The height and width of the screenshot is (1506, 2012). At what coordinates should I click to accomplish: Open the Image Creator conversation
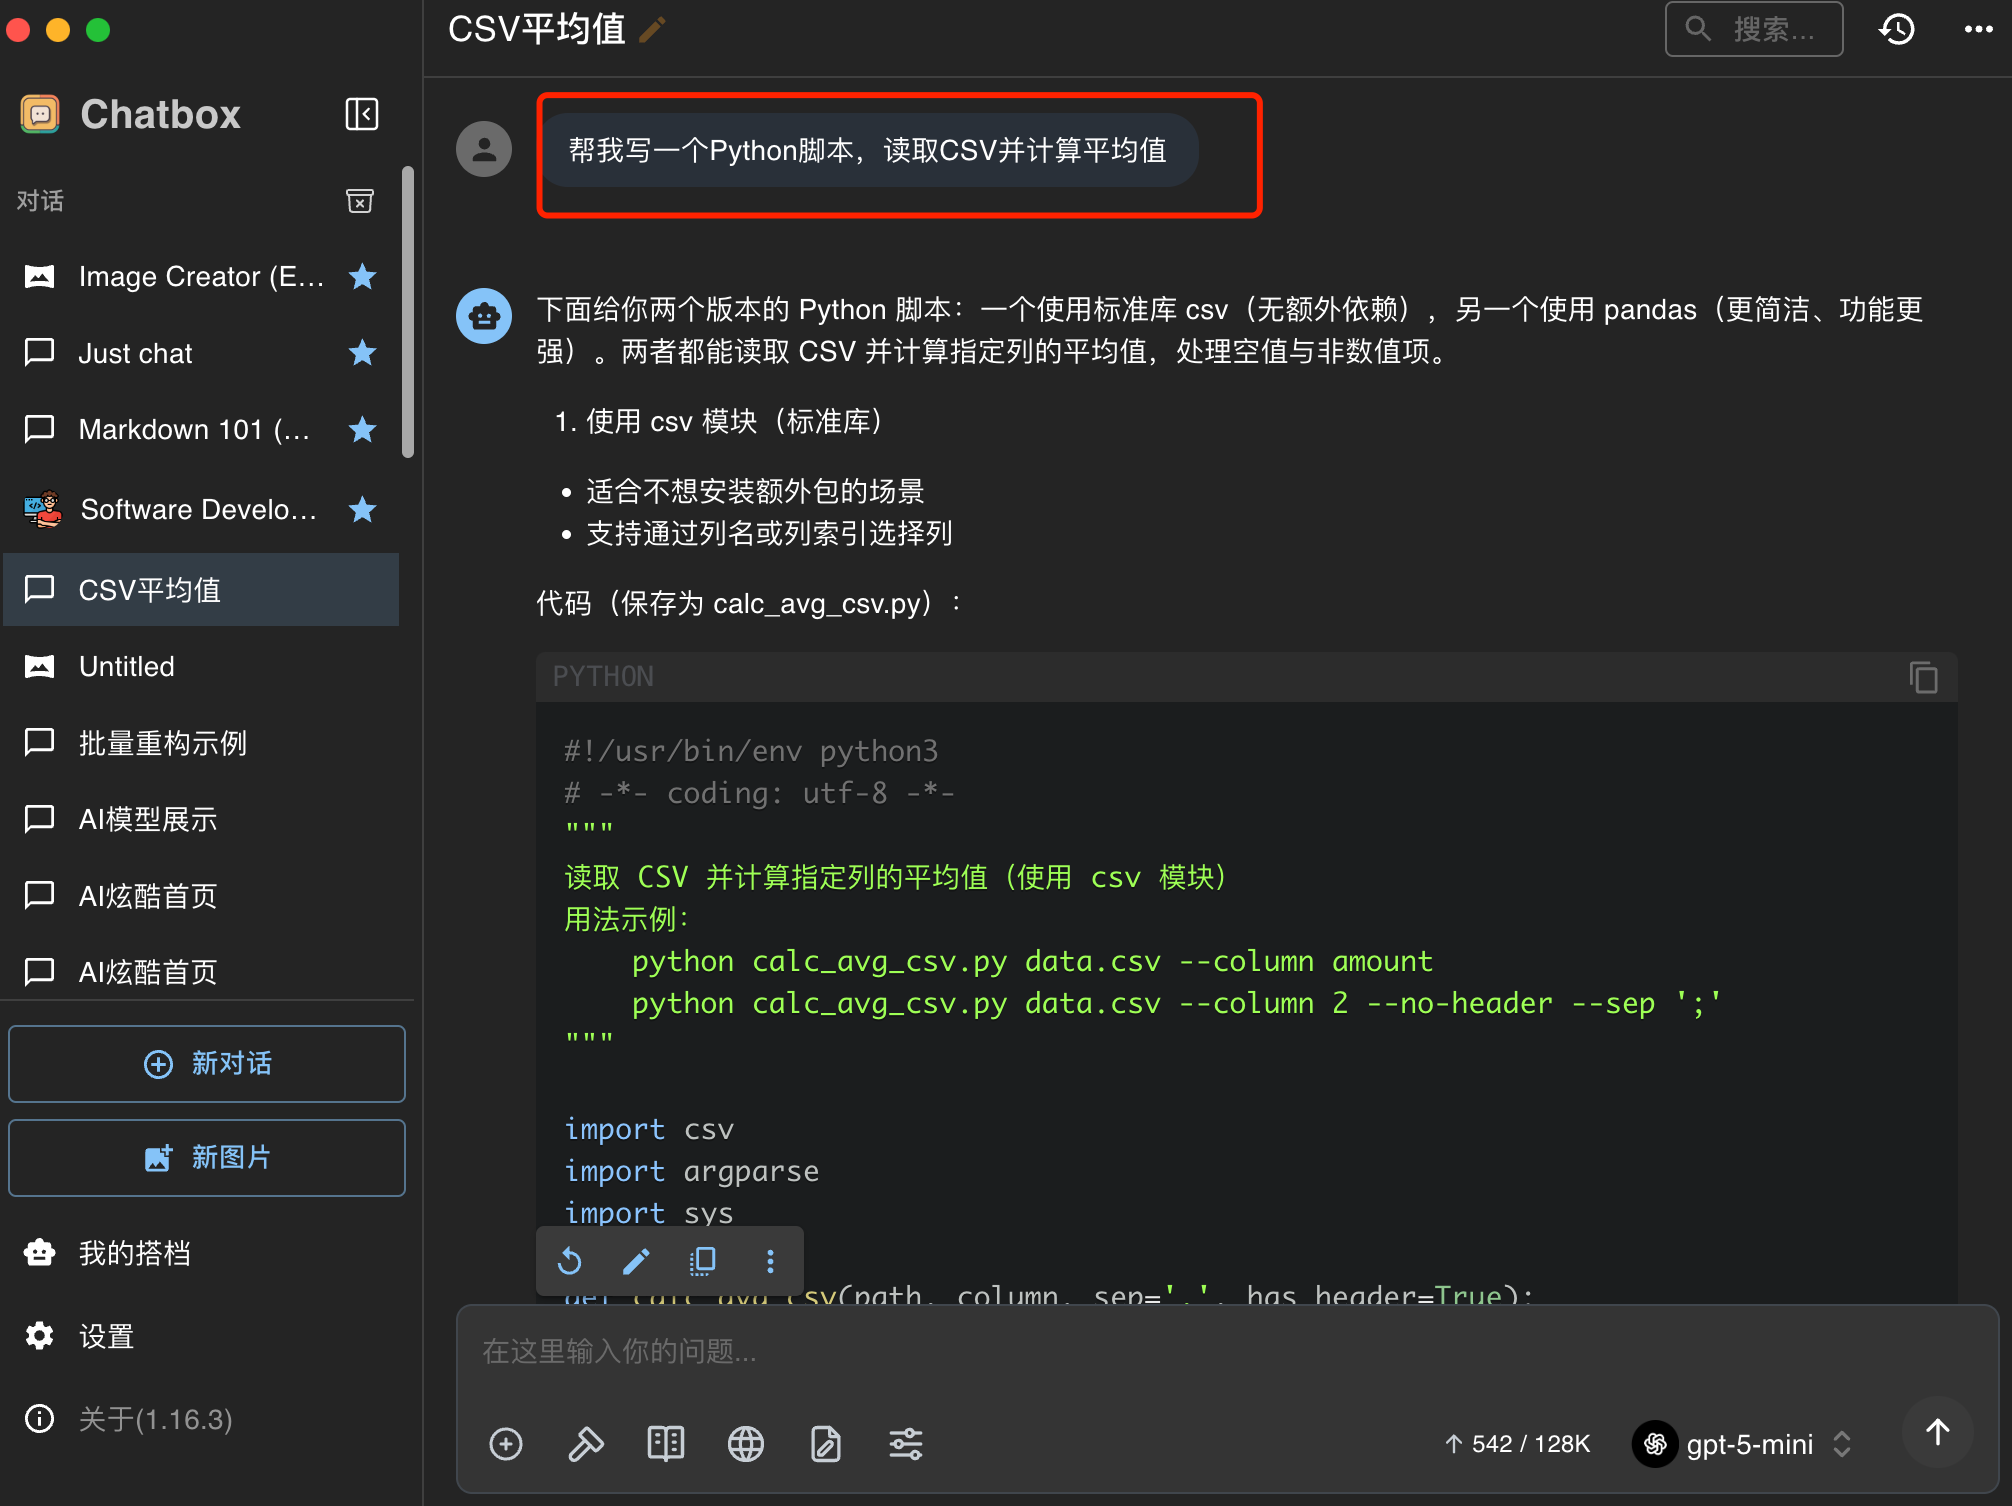pos(201,276)
